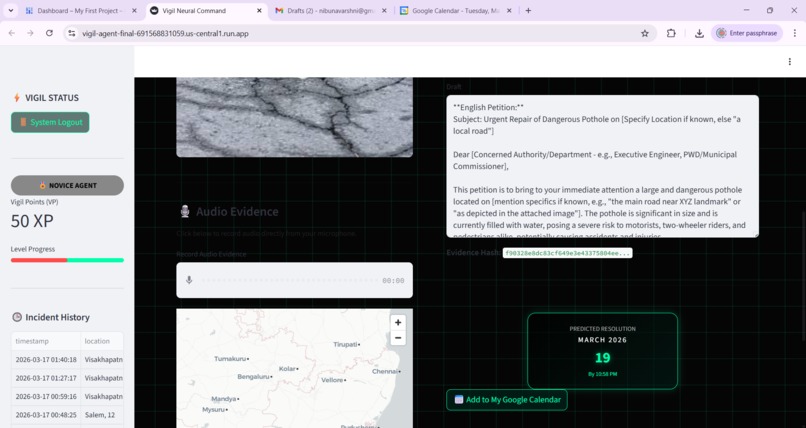Open a new browser tab
The width and height of the screenshot is (806, 428).
coord(528,10)
